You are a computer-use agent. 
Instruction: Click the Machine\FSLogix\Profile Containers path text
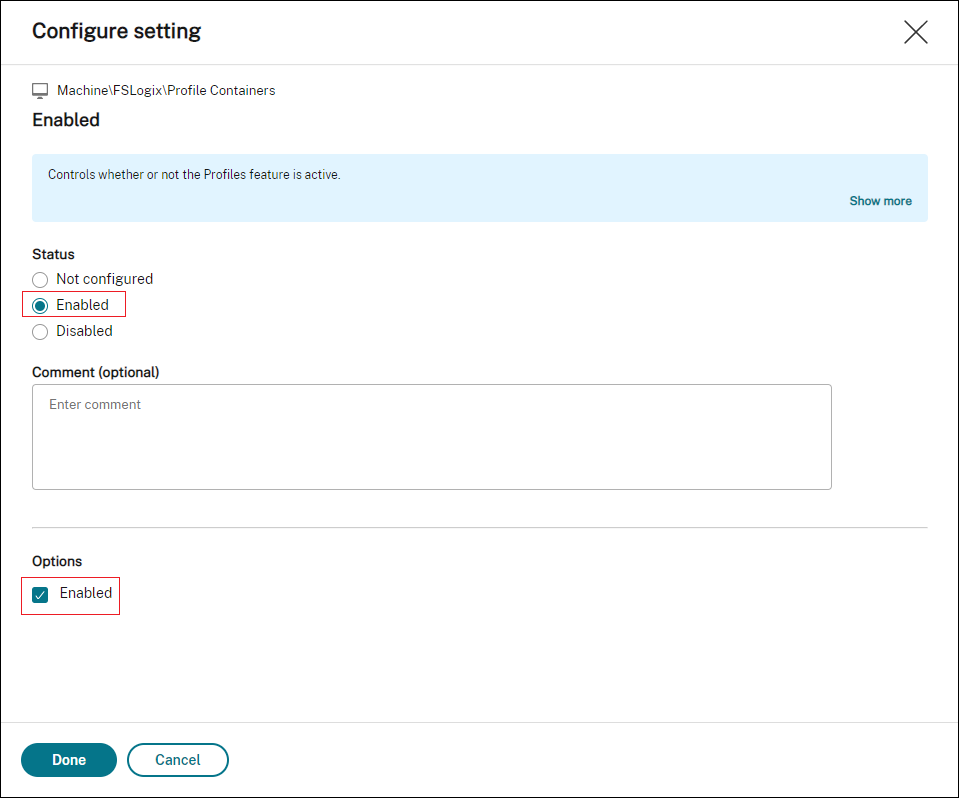pos(166,91)
